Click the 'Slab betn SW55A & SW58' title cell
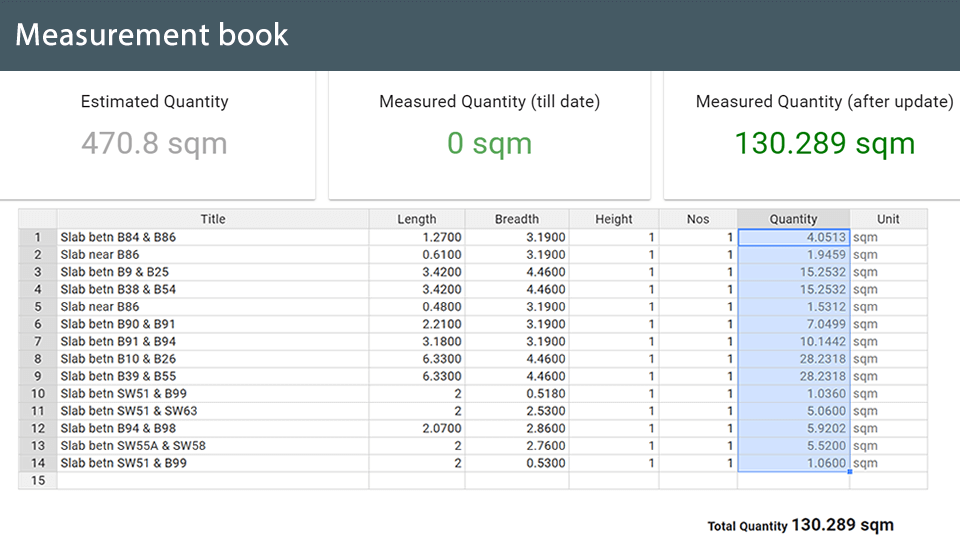 [x=213, y=446]
